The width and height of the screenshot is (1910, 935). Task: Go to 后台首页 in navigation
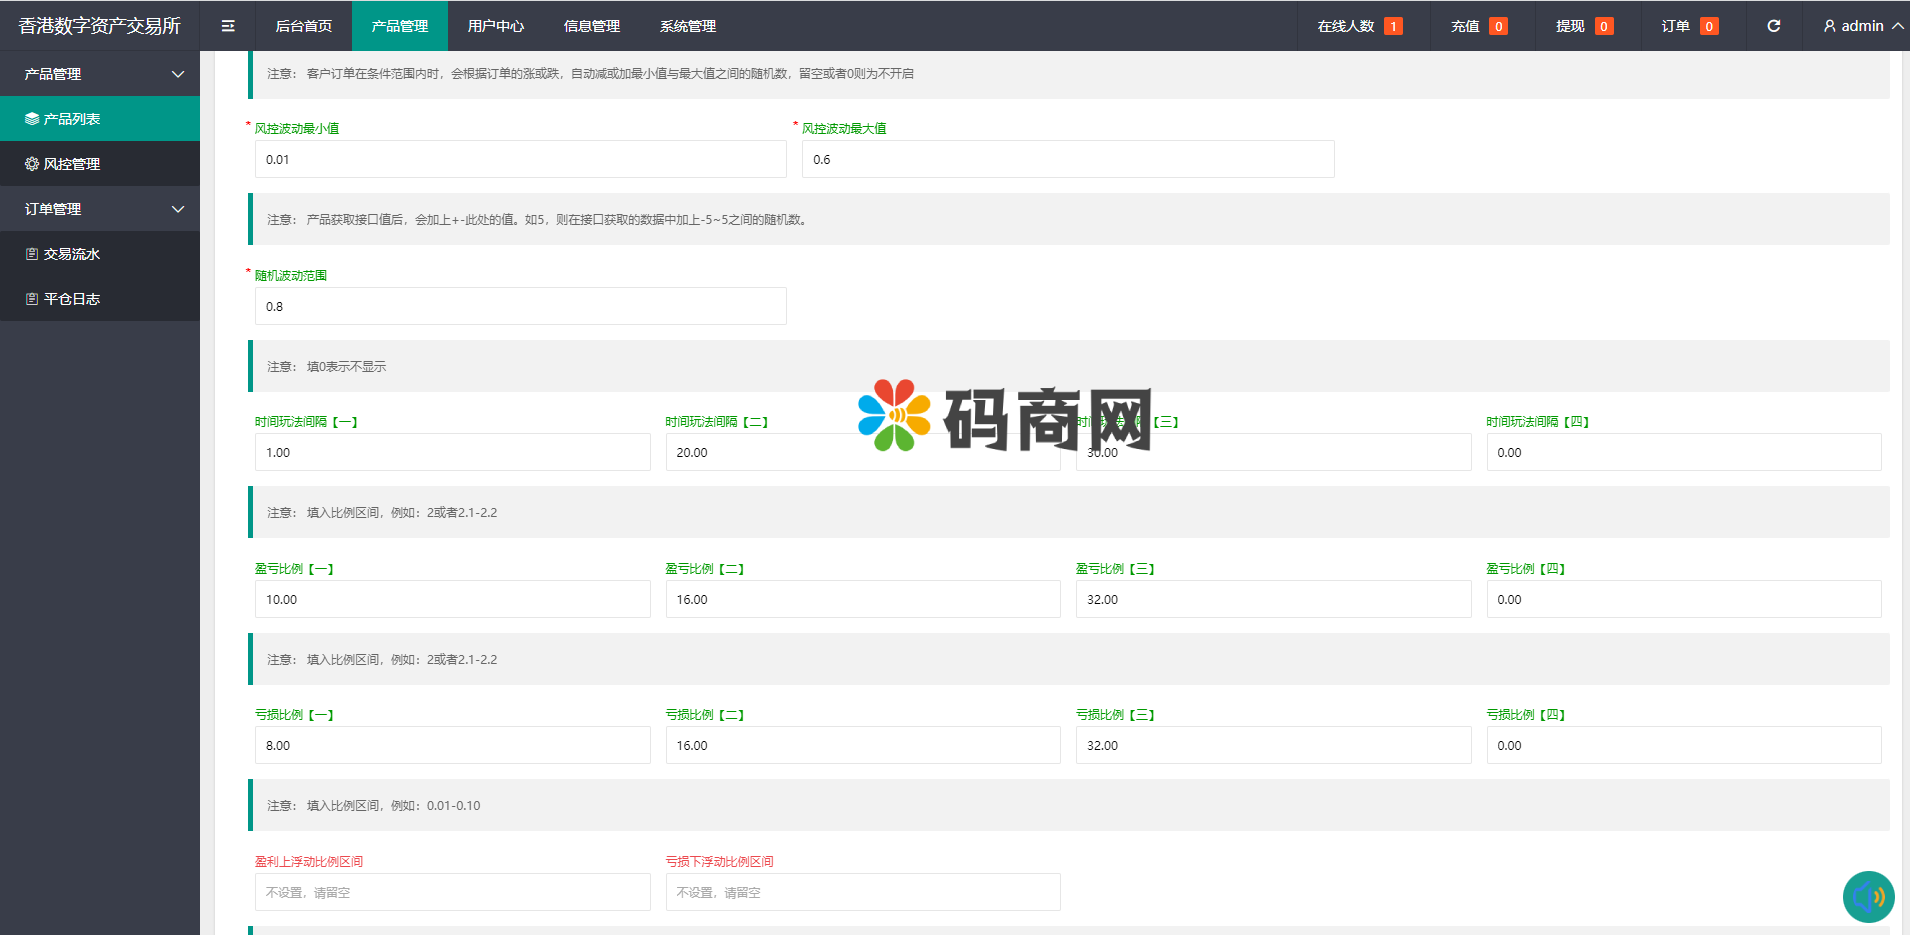tap(303, 26)
